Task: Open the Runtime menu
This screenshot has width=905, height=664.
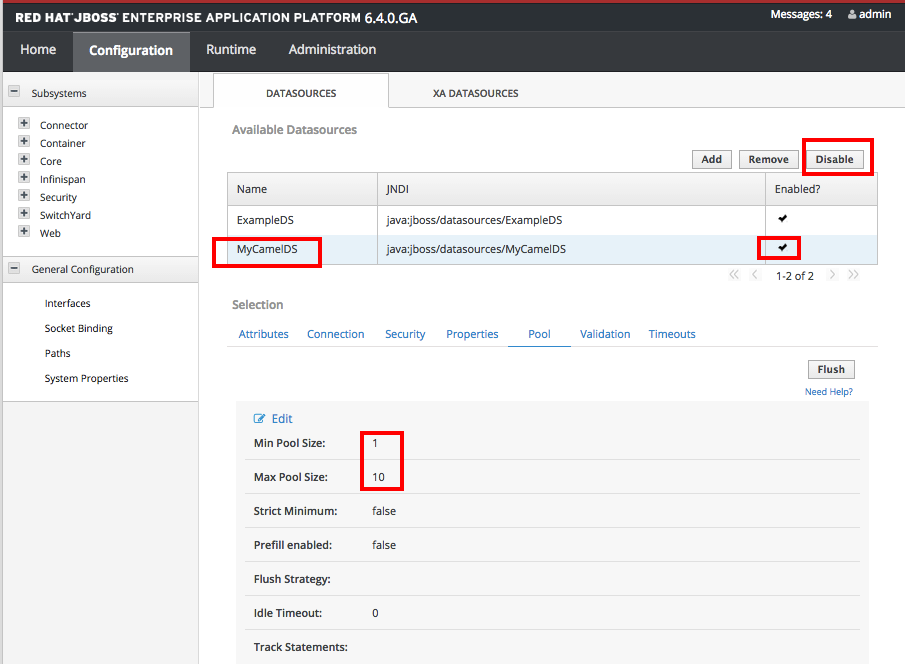Action: click(231, 50)
